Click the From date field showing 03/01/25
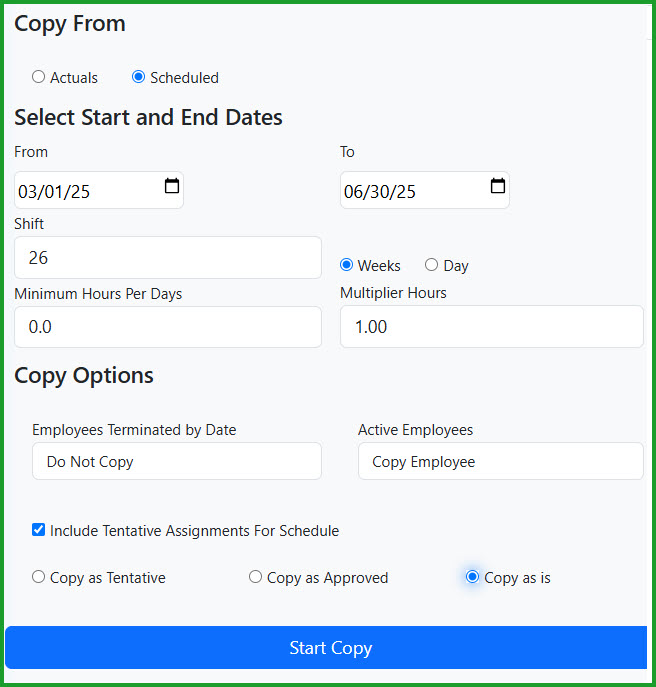This screenshot has width=656, height=687. (x=99, y=190)
